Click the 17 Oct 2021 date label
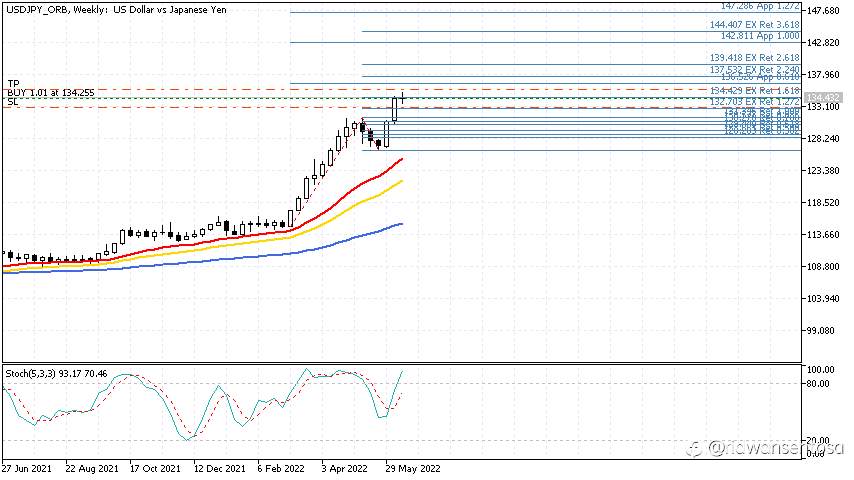Image resolution: width=854 pixels, height=480 pixels. click(x=155, y=469)
